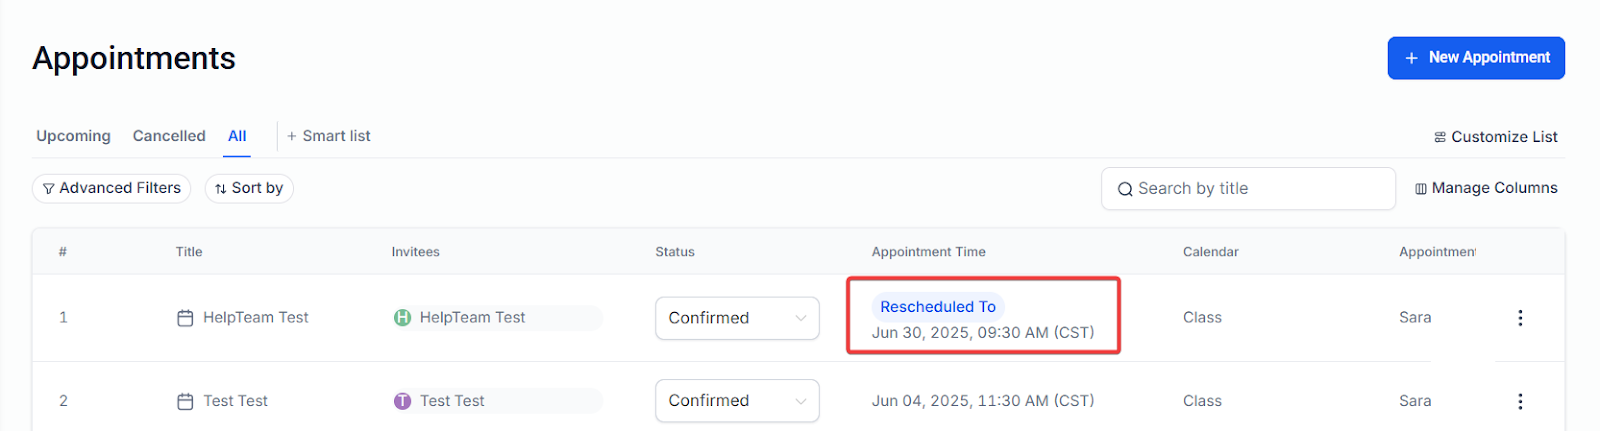Add a new Smart list

pyautogui.click(x=329, y=136)
